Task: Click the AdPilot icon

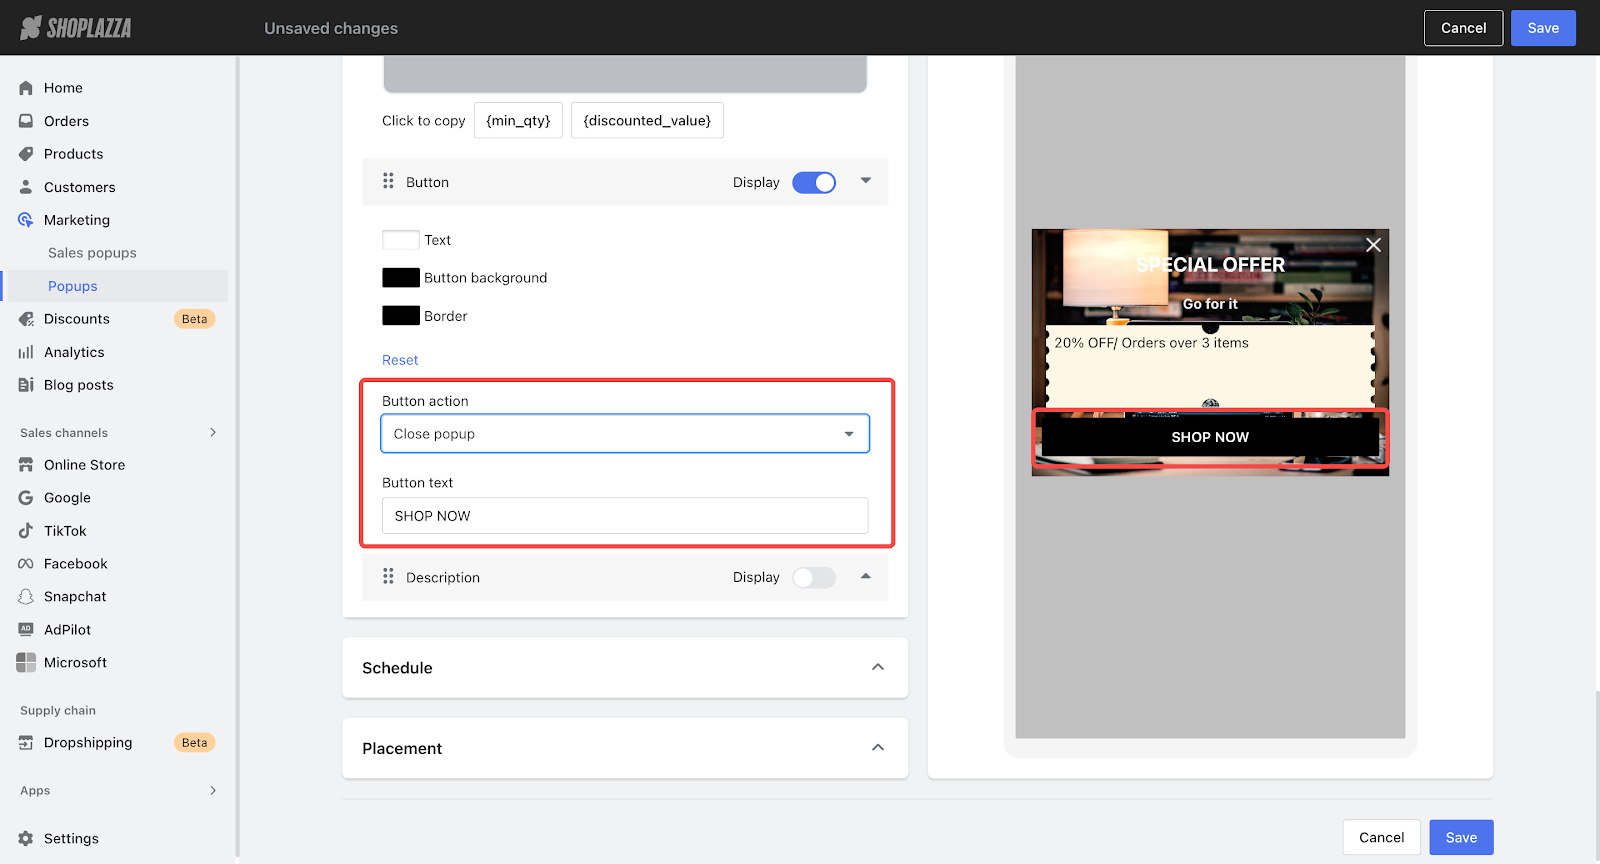Action: pyautogui.click(x=26, y=630)
